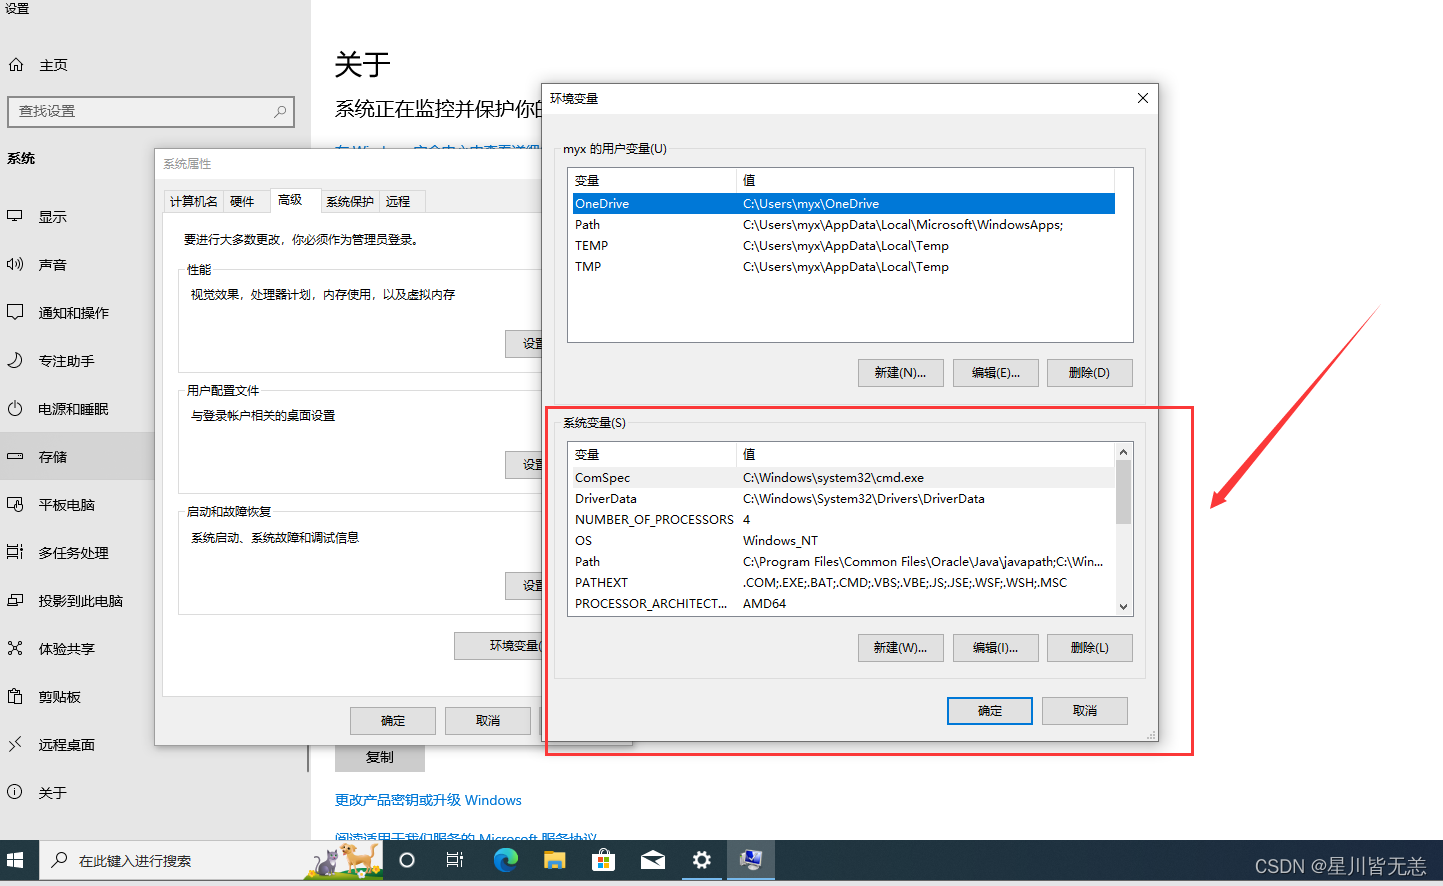1443x886 pixels.
Task: Open the Mail app from the taskbar
Action: click(652, 859)
